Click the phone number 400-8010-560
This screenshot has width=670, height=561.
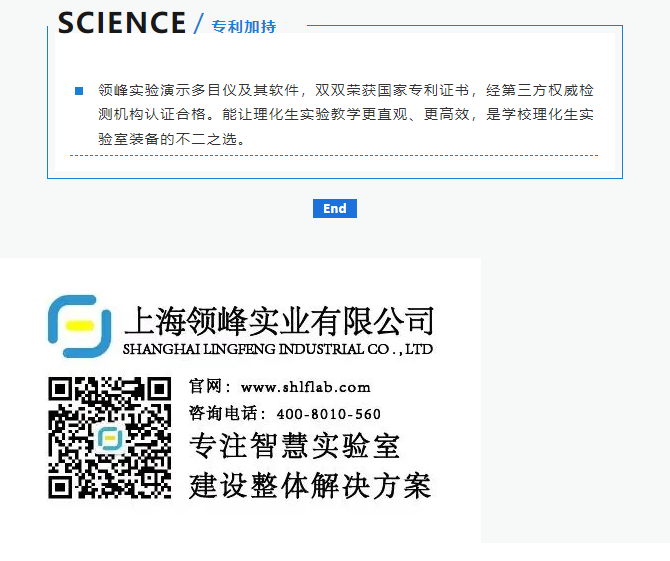(x=328, y=414)
